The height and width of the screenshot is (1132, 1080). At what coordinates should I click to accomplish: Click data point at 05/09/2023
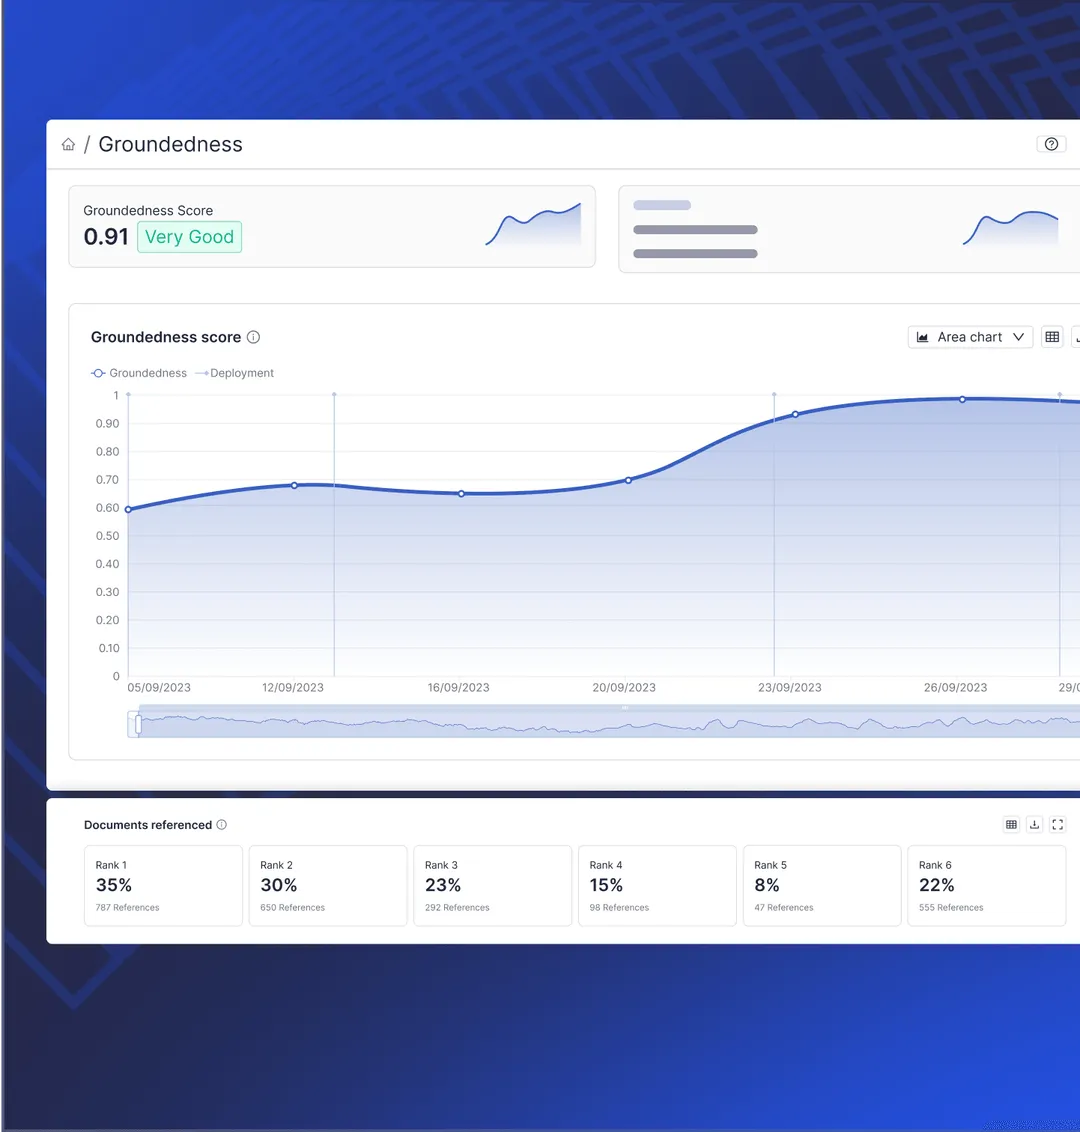click(x=129, y=510)
